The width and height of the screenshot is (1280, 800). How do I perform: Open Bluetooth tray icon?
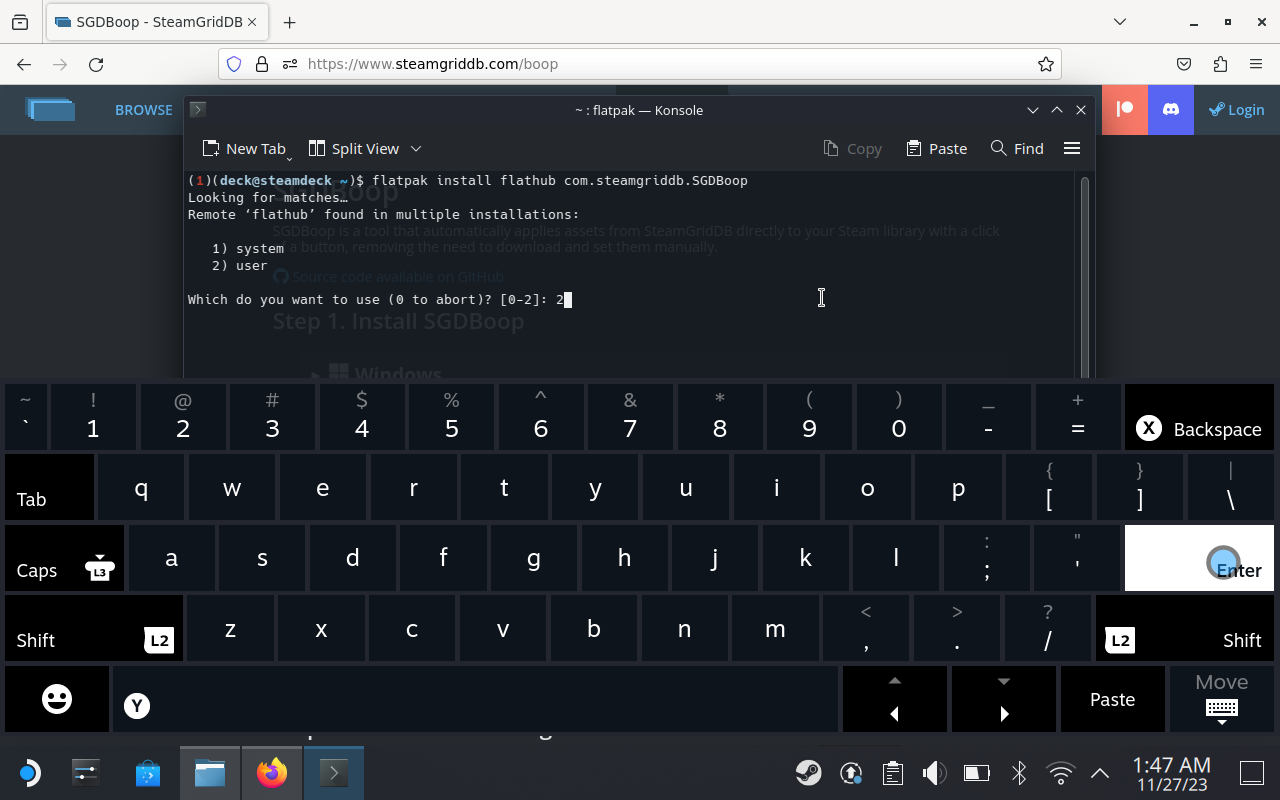[1018, 773]
